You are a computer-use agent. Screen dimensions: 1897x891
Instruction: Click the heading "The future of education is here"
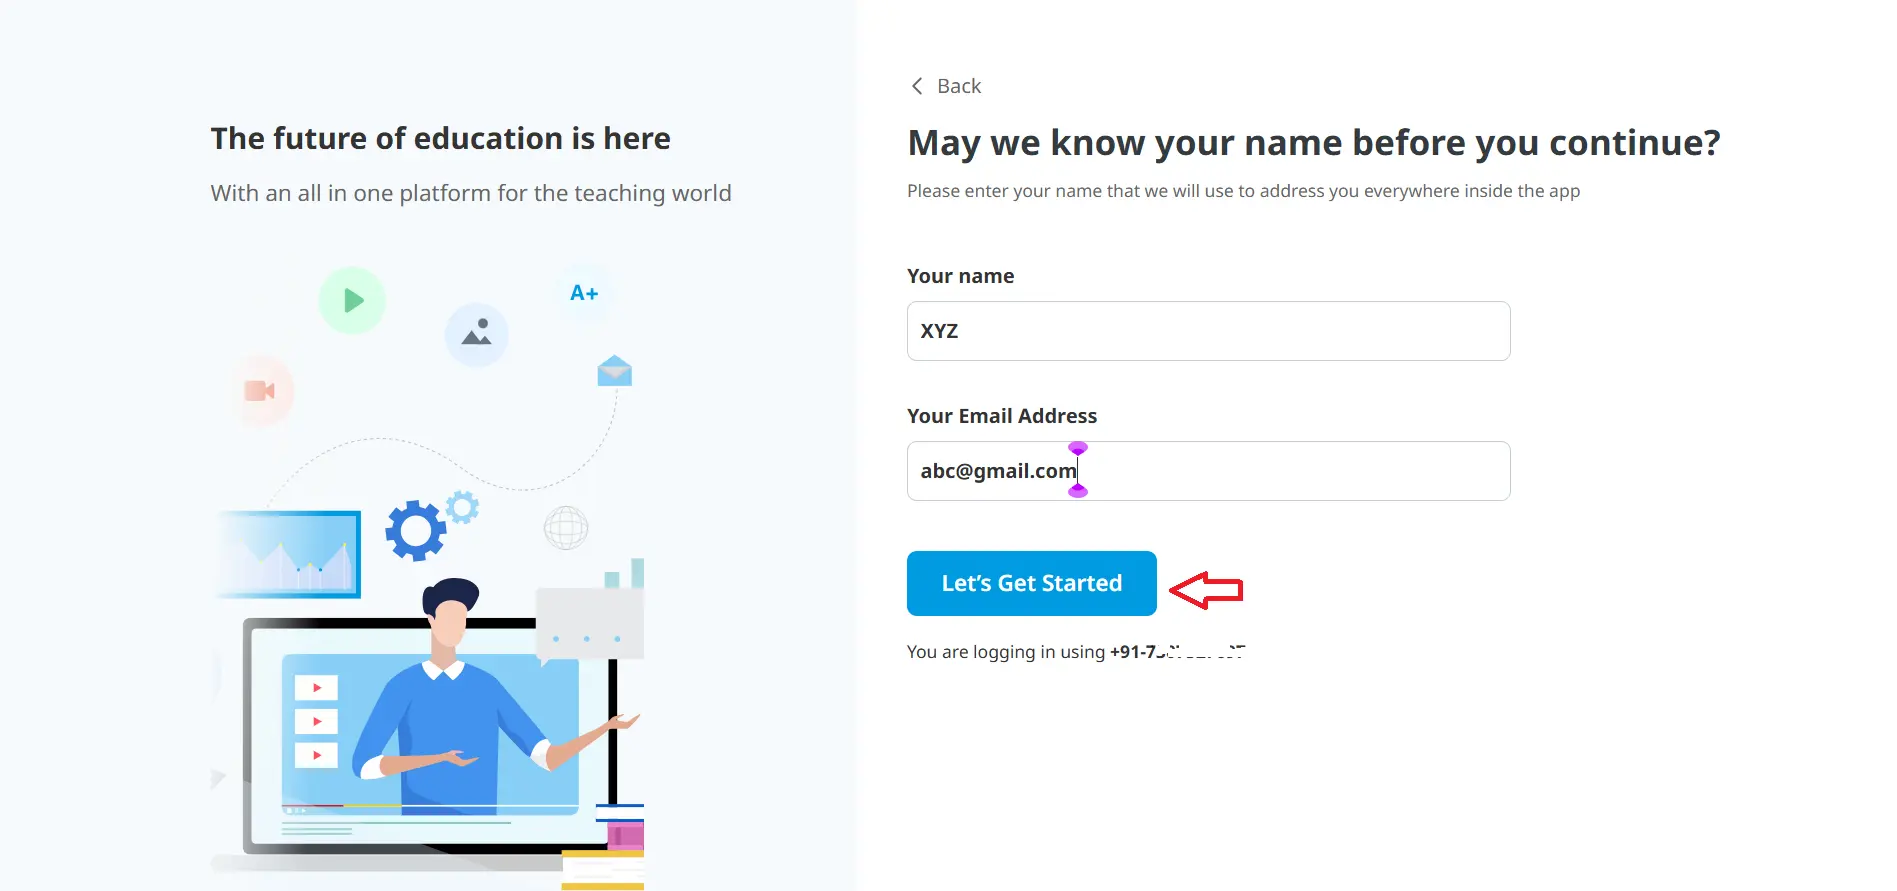click(x=440, y=138)
